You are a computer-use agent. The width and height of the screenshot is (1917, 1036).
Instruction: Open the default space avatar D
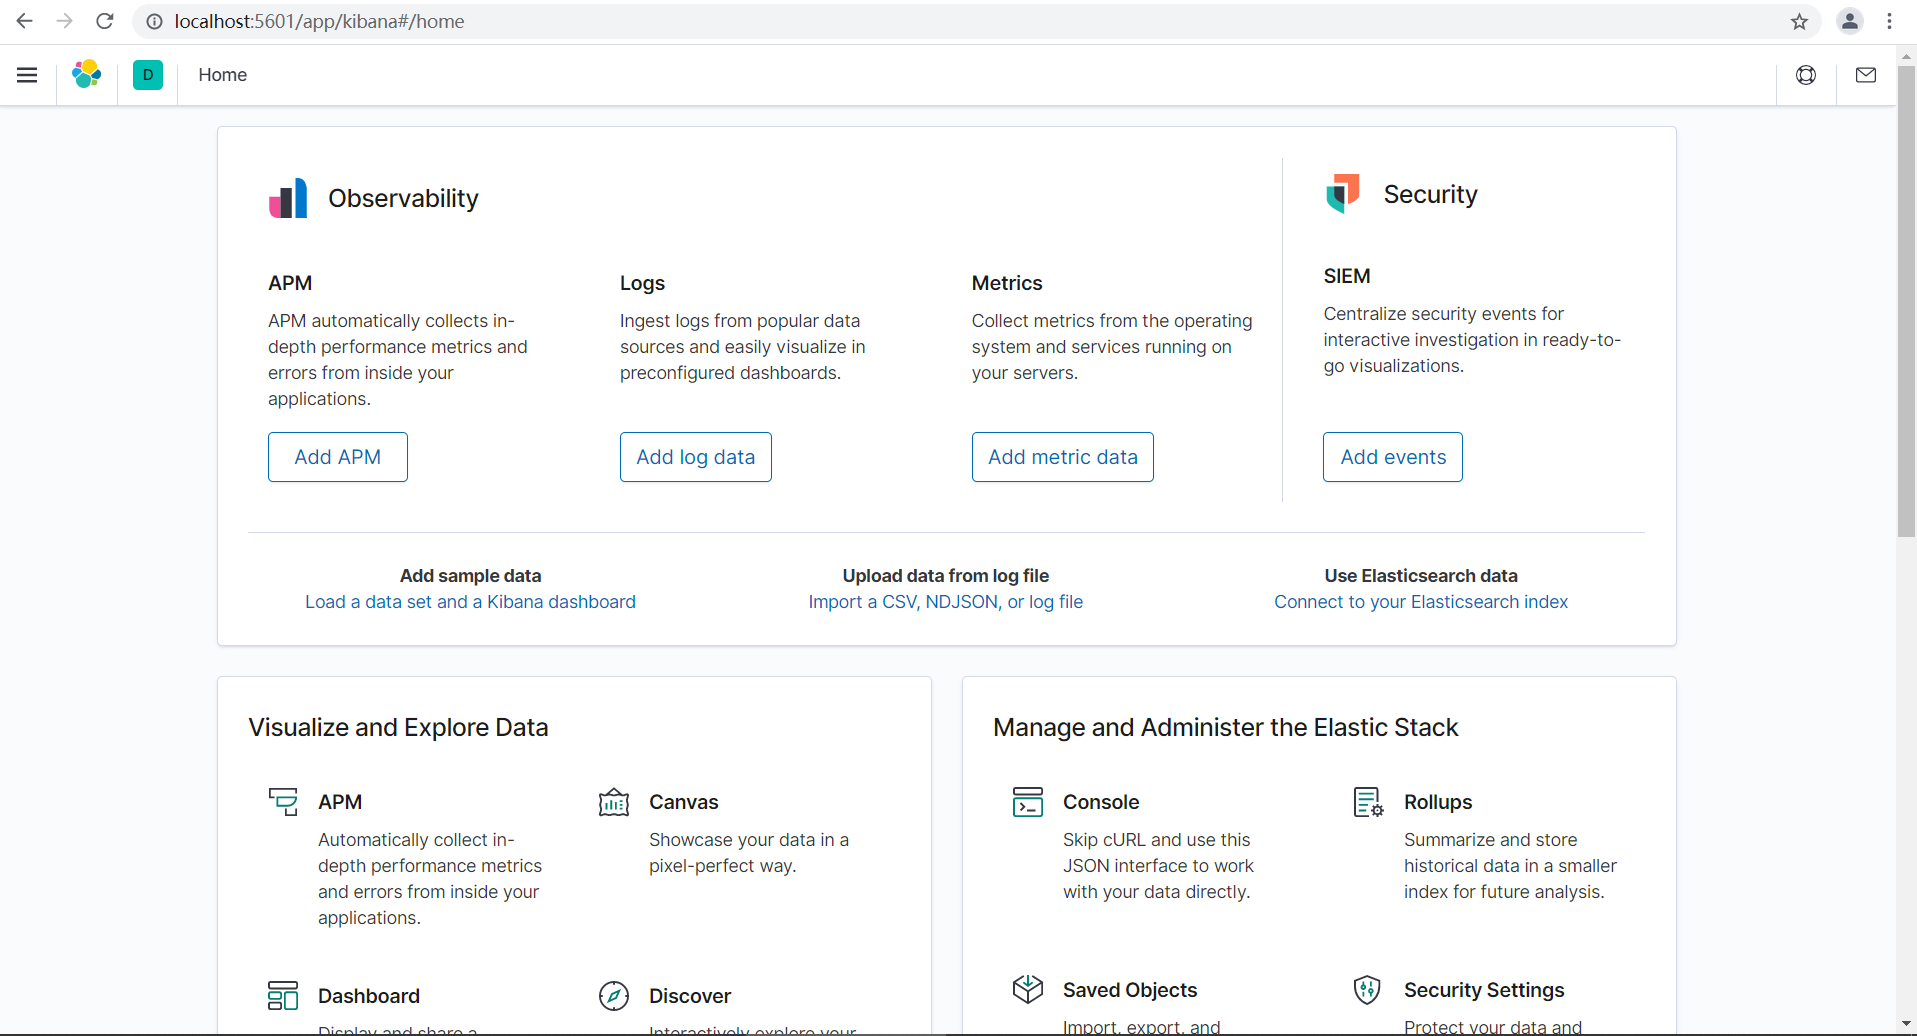pyautogui.click(x=148, y=75)
